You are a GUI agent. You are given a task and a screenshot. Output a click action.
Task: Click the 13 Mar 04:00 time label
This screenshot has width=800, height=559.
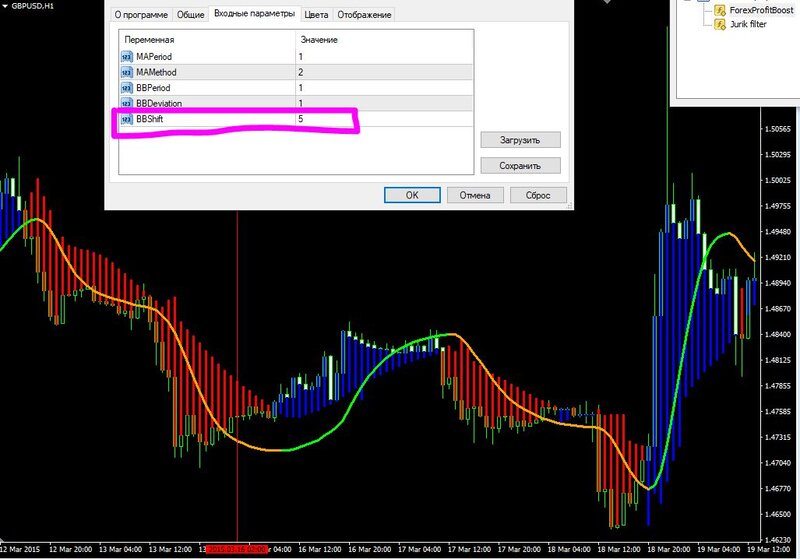click(x=120, y=549)
